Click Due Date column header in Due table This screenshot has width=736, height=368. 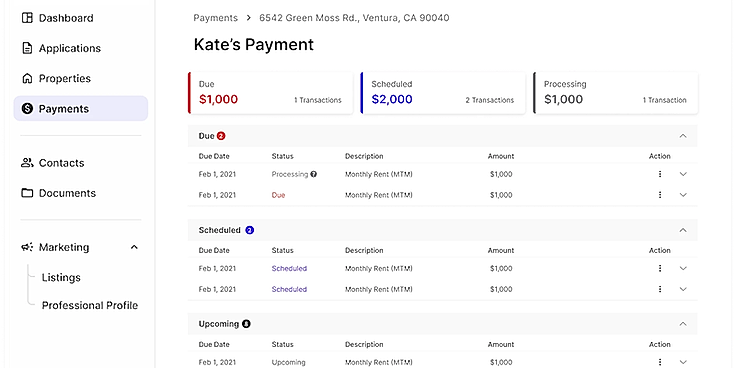[x=214, y=156]
